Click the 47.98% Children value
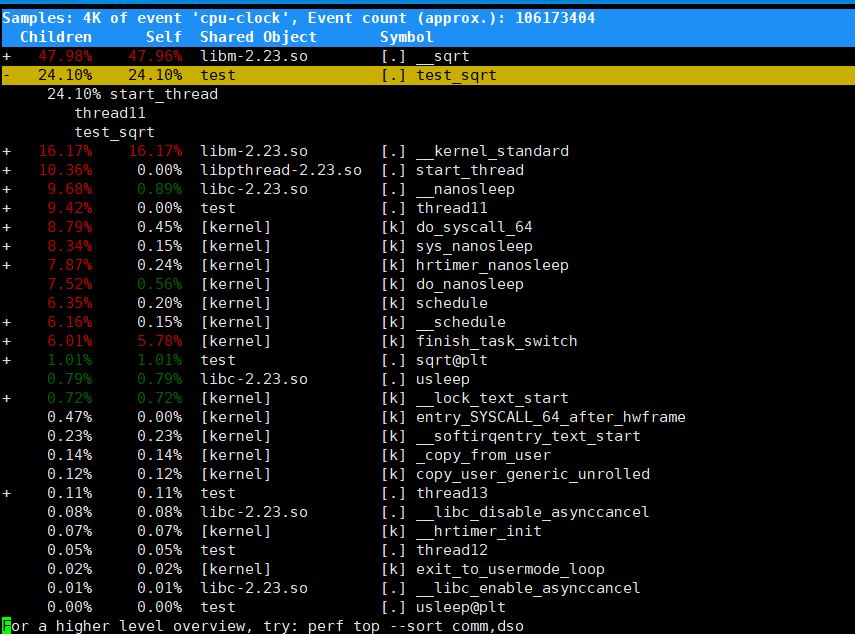The width and height of the screenshot is (855, 634). tap(65, 56)
